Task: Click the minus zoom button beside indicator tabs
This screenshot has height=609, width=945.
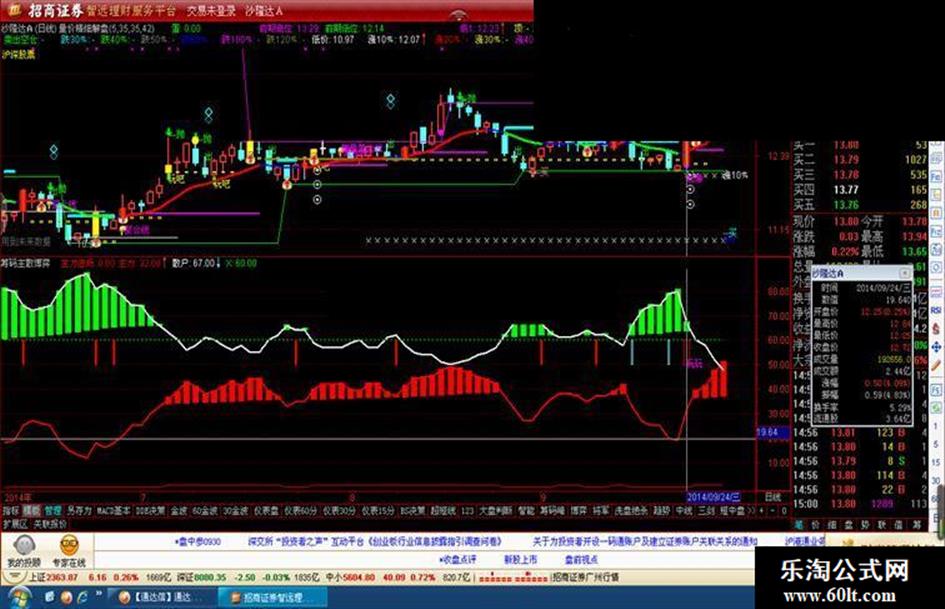Action: 772,511
